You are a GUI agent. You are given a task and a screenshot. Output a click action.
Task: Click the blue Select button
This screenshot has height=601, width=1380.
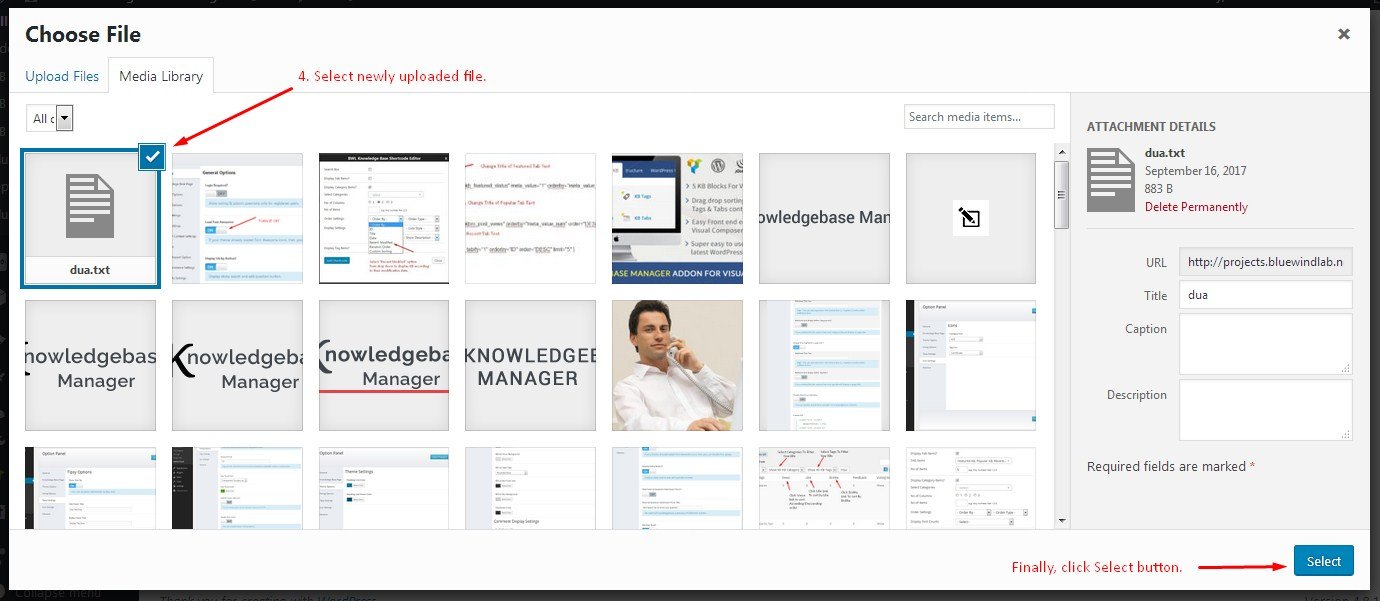1323,561
